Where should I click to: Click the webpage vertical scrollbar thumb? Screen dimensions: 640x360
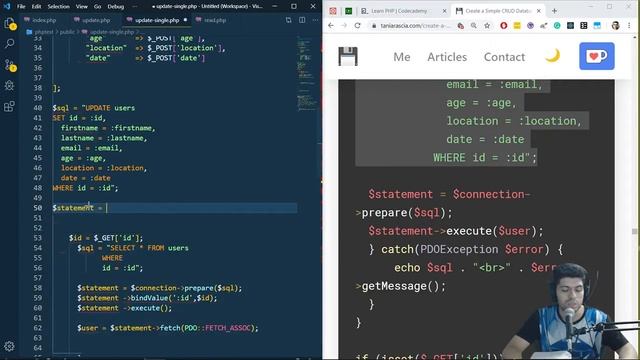634,231
